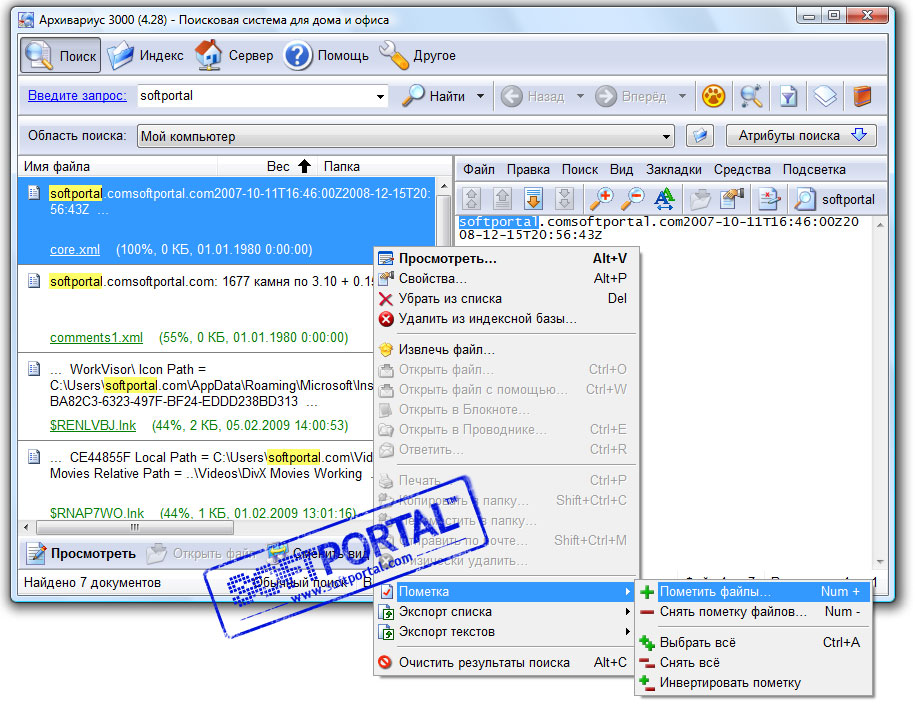The image size is (915, 709).
Task: Select Убрать из списка menu item
Action: (x=506, y=299)
